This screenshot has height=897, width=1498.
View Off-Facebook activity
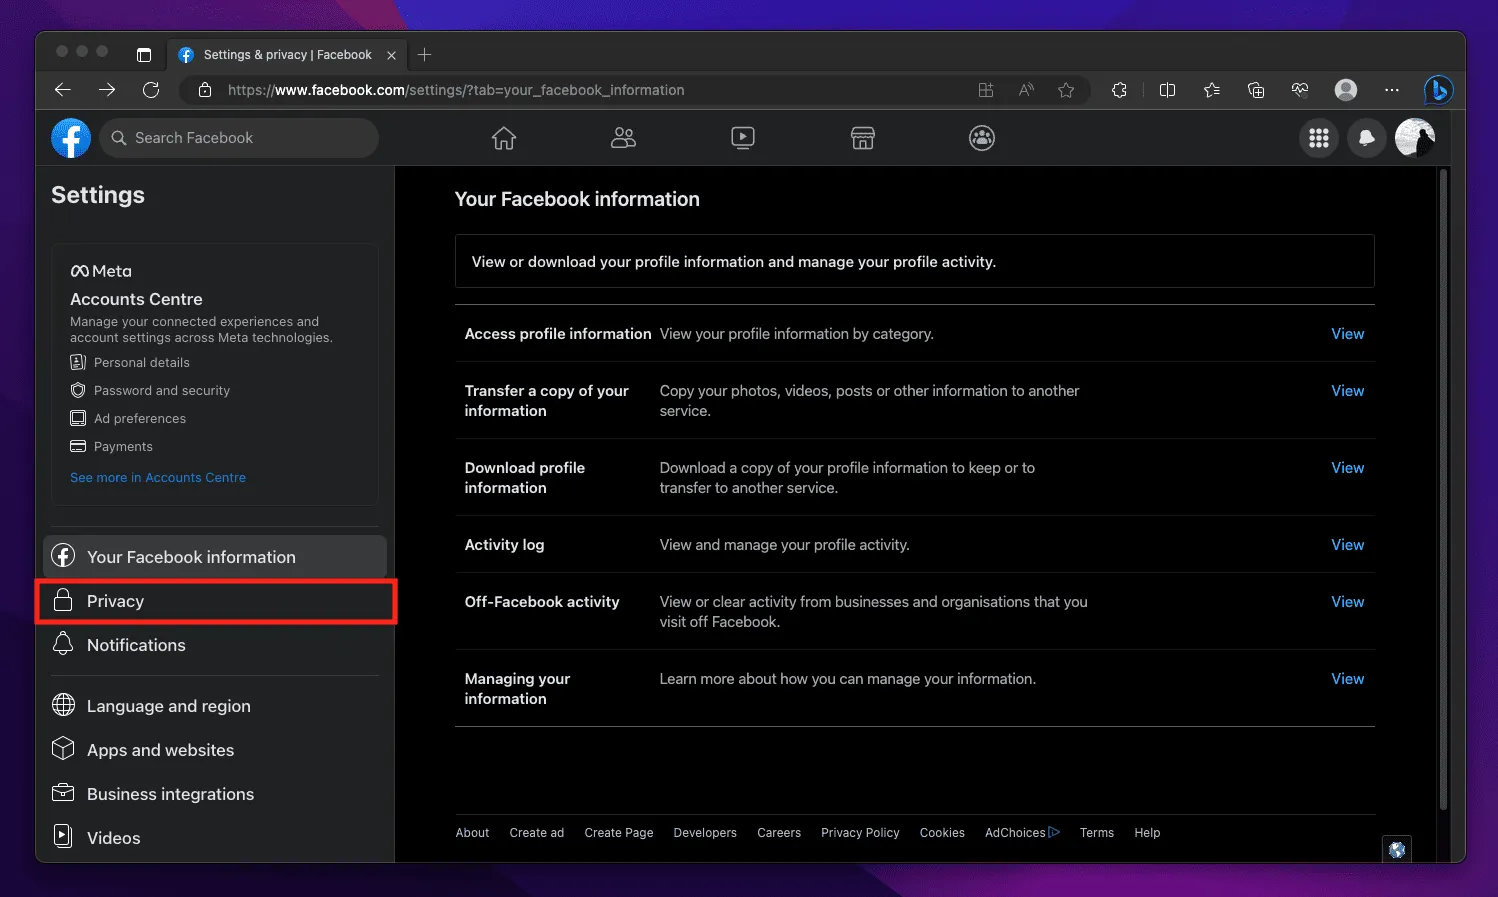(1347, 602)
